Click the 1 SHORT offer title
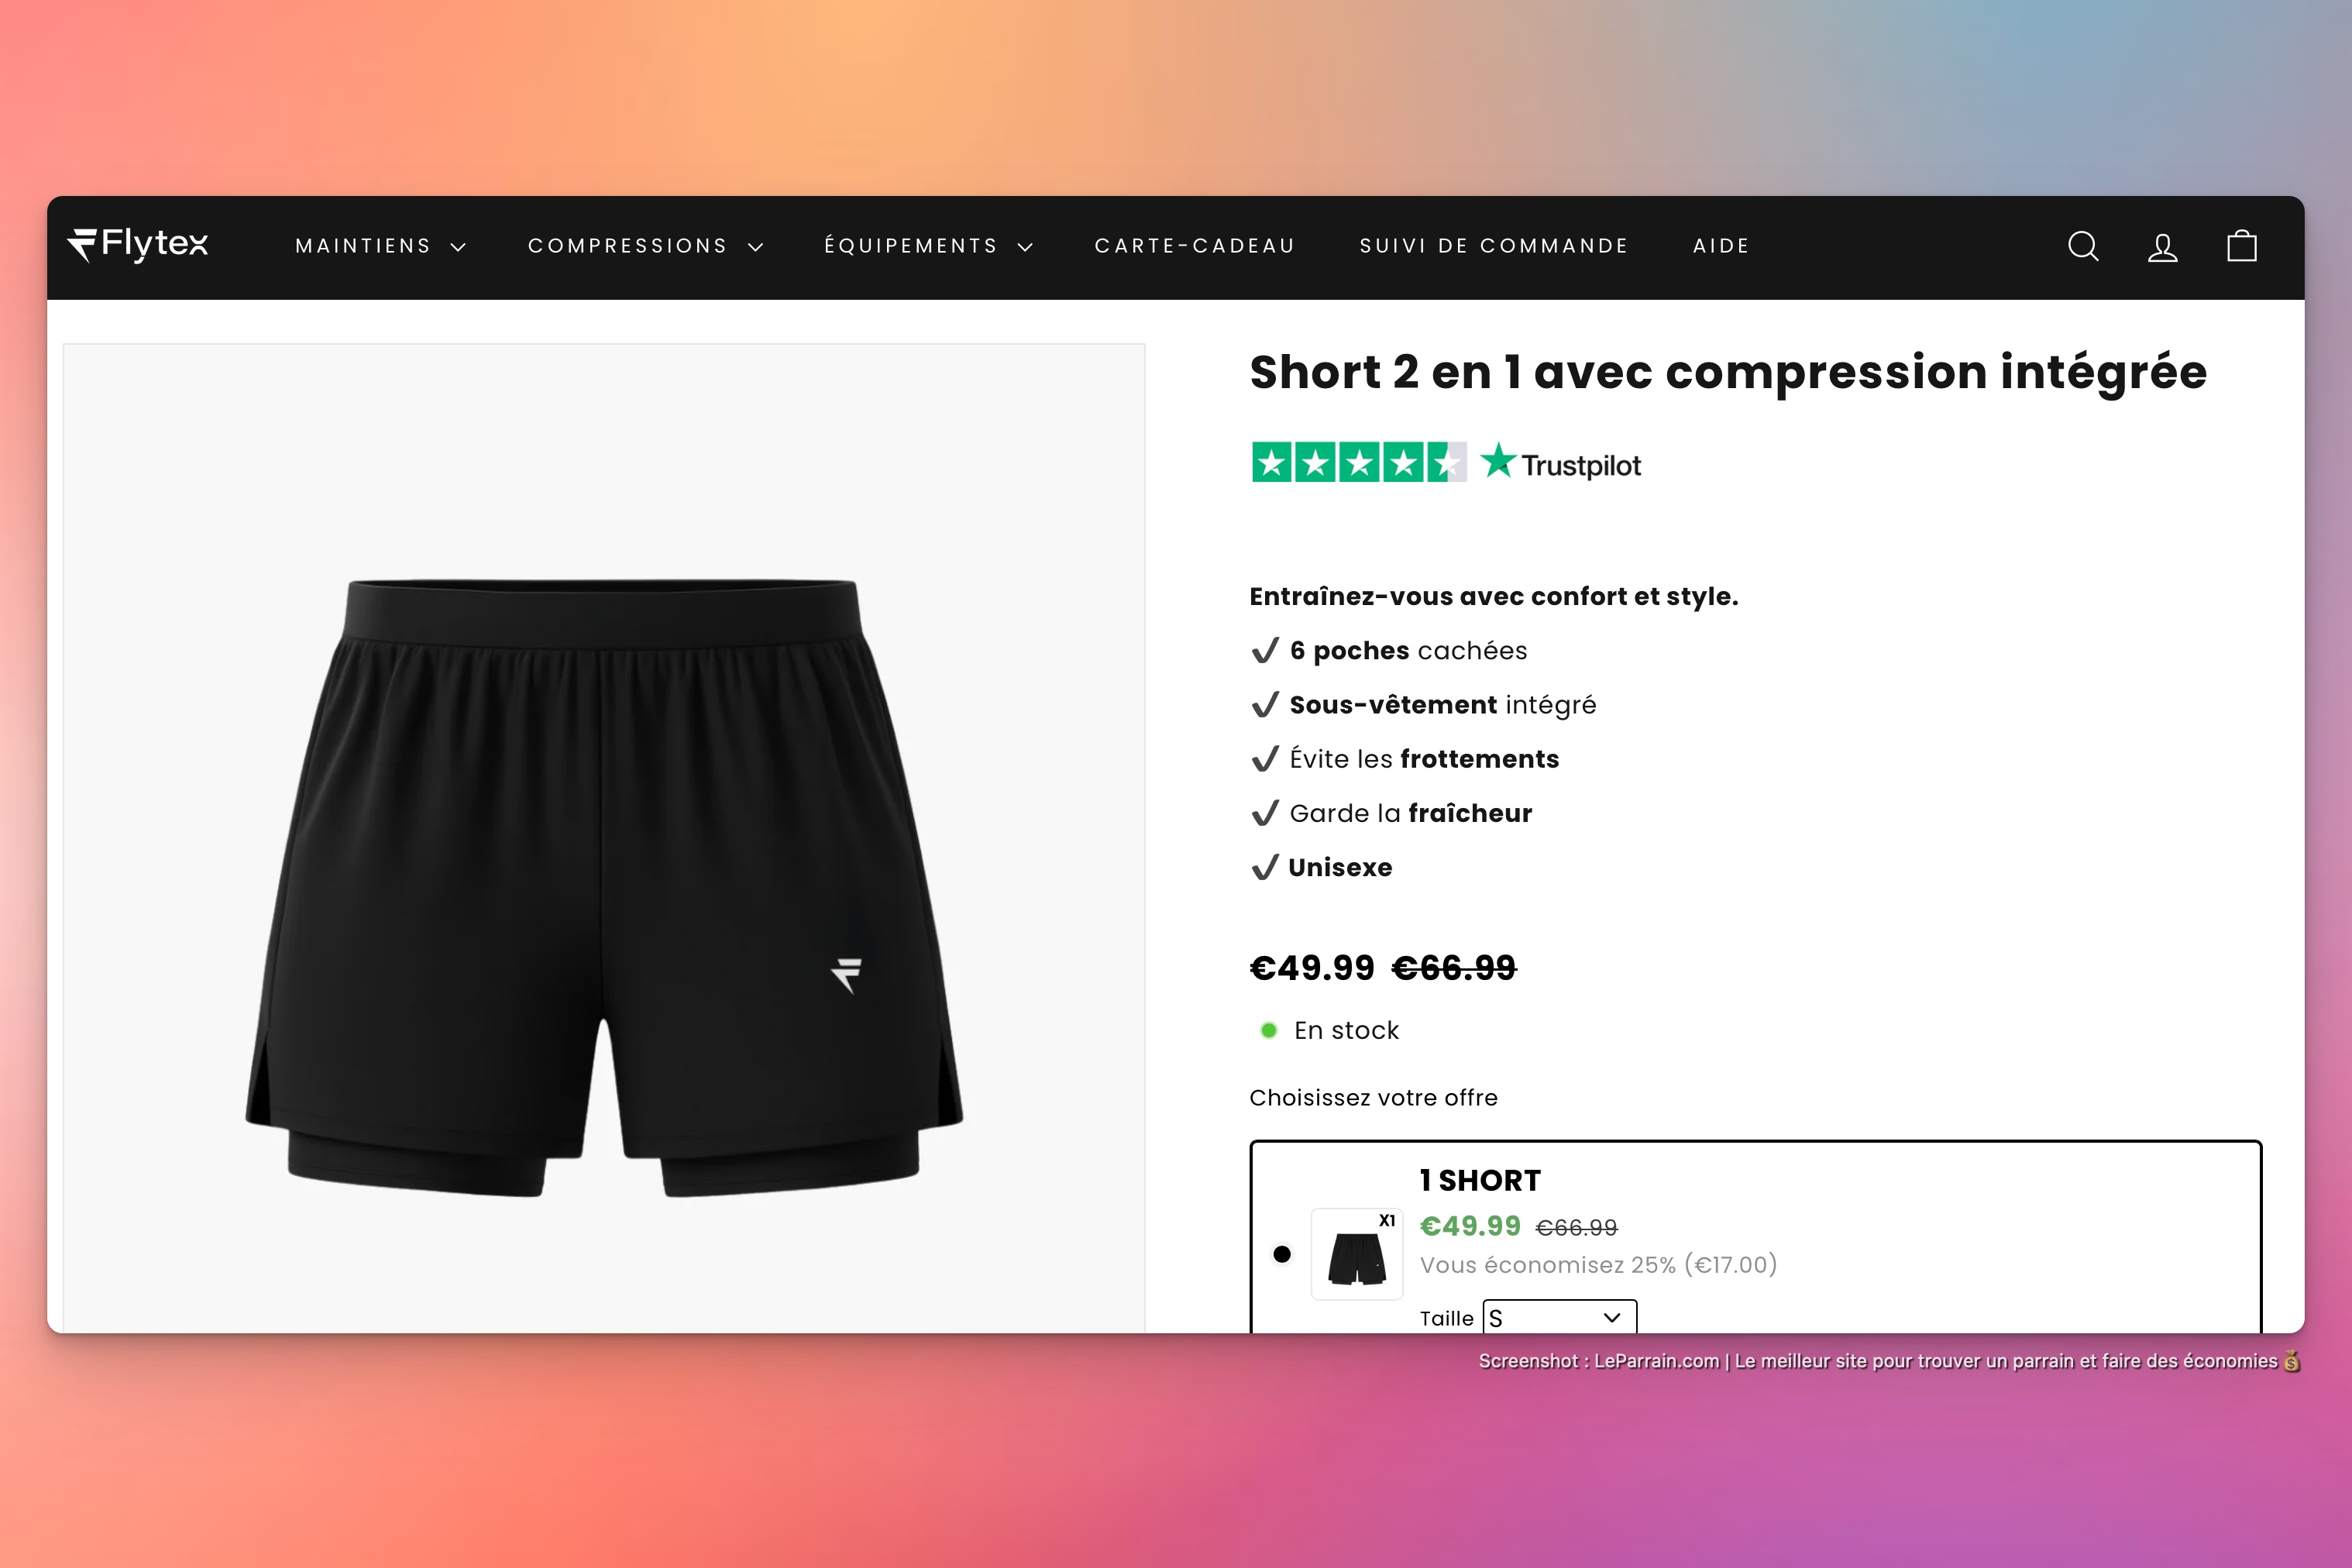This screenshot has width=2352, height=1568. click(1480, 1181)
